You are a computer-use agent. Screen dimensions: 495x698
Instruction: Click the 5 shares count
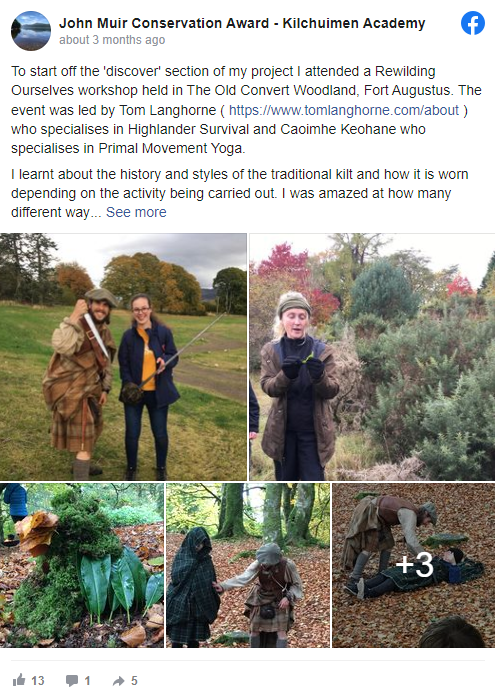click(x=134, y=681)
